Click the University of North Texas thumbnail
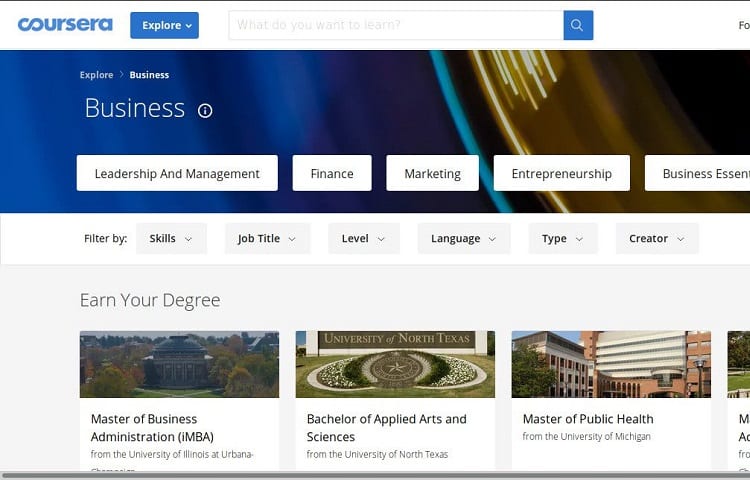Viewport: 750px width, 480px height. (x=395, y=364)
